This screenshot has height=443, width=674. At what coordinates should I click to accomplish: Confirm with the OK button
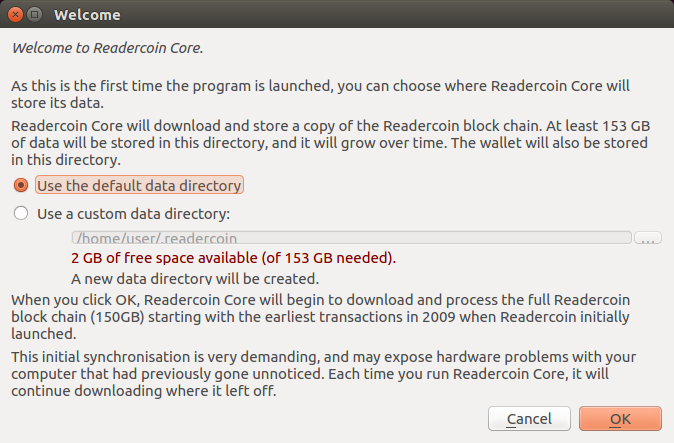tap(620, 418)
